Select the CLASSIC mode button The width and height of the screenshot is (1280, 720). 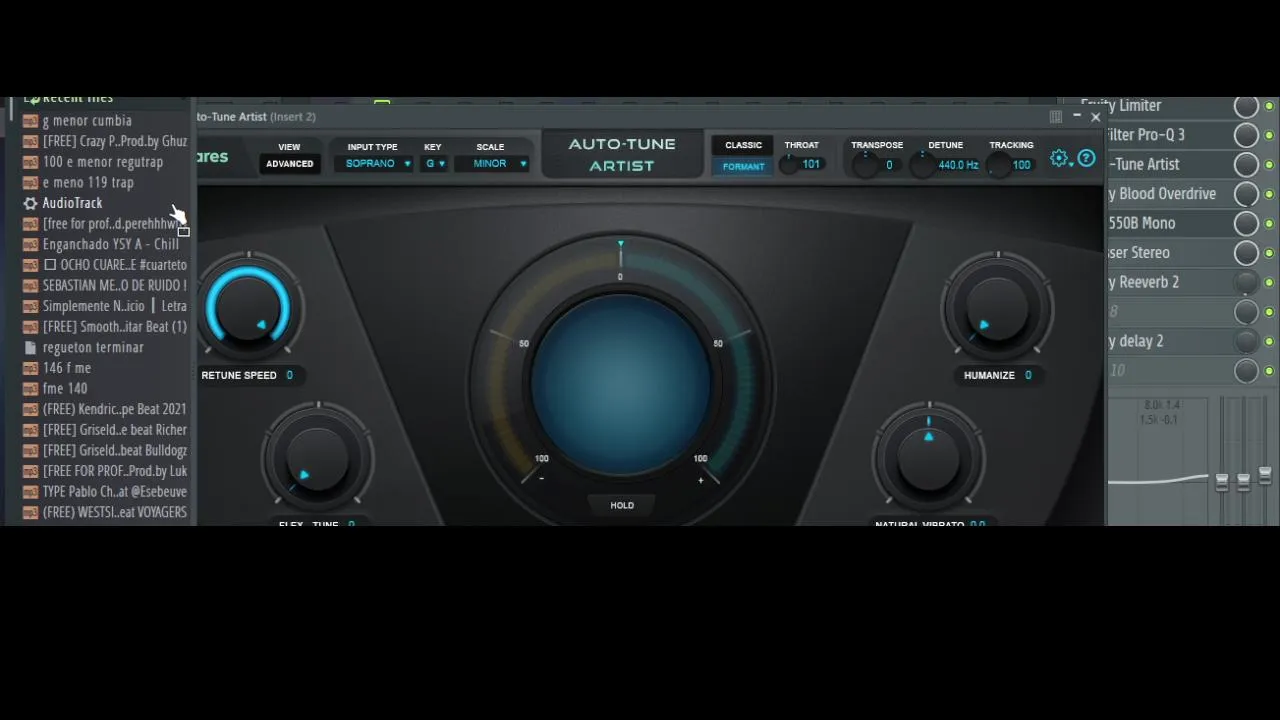pyautogui.click(x=743, y=146)
